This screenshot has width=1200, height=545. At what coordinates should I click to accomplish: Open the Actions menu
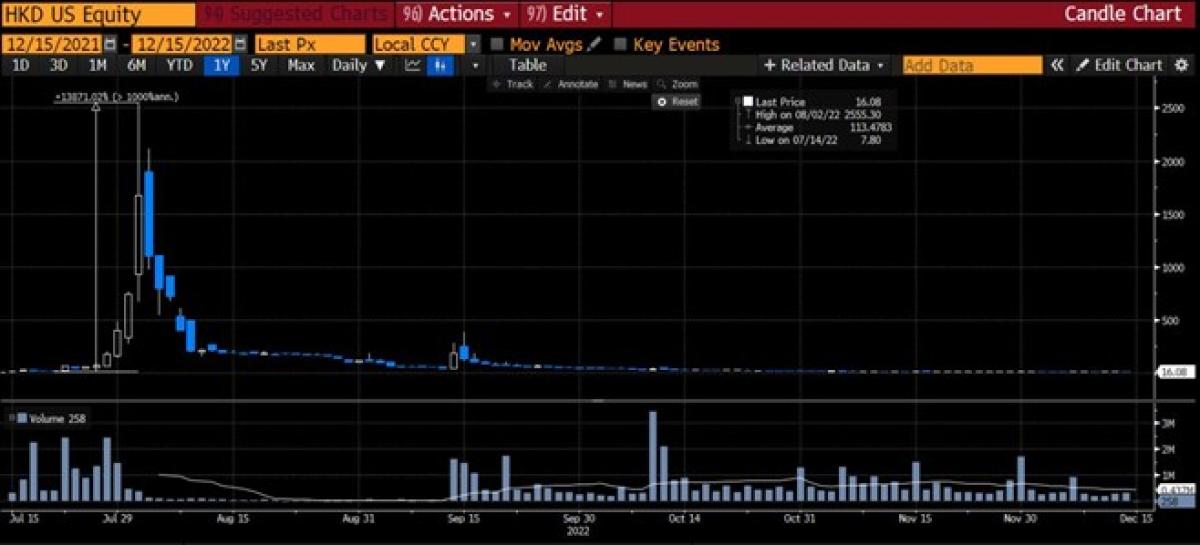pyautogui.click(x=456, y=14)
